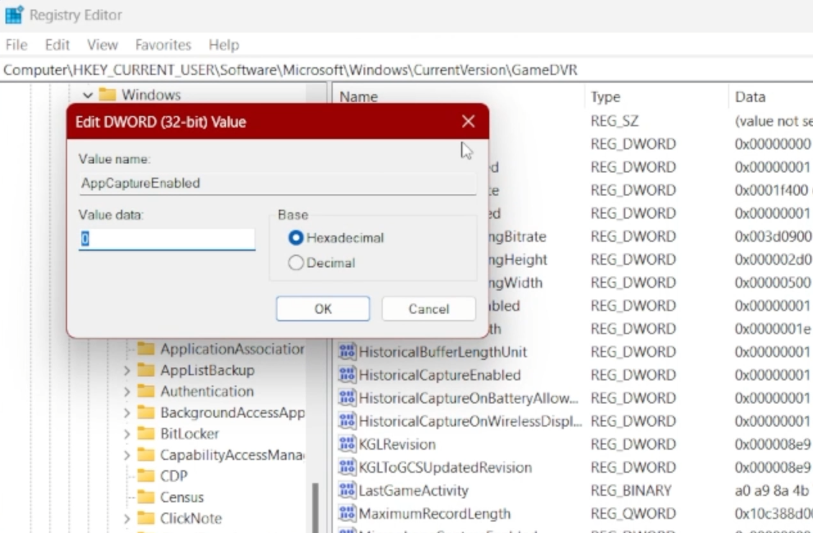Viewport: 813px width, 533px height.
Task: Expand the Authentication key
Action: coord(127,391)
